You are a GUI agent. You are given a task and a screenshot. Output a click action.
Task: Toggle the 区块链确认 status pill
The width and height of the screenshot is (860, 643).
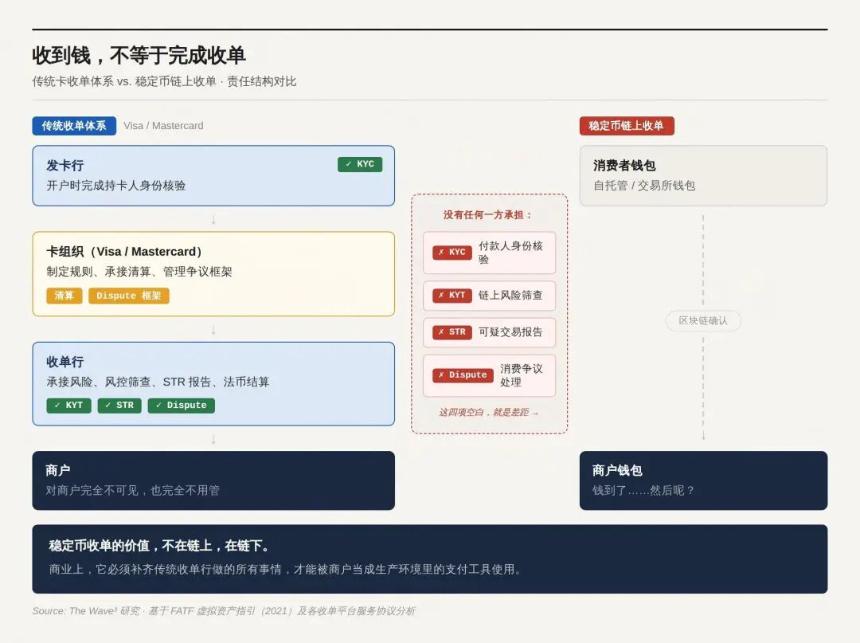(x=702, y=321)
